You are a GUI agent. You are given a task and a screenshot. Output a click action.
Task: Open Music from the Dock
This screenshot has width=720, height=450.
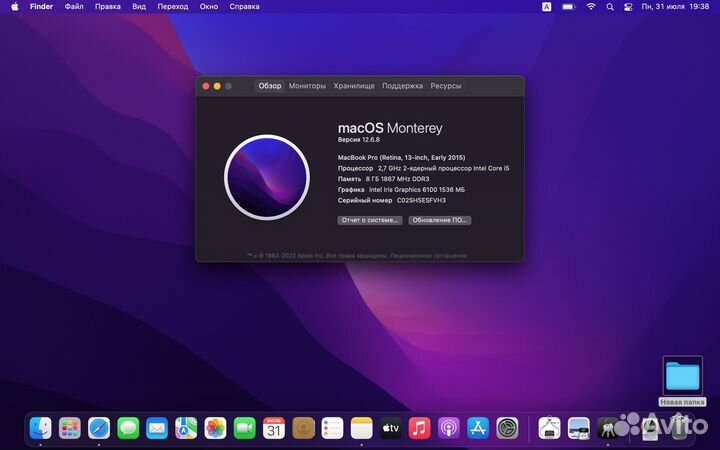420,428
